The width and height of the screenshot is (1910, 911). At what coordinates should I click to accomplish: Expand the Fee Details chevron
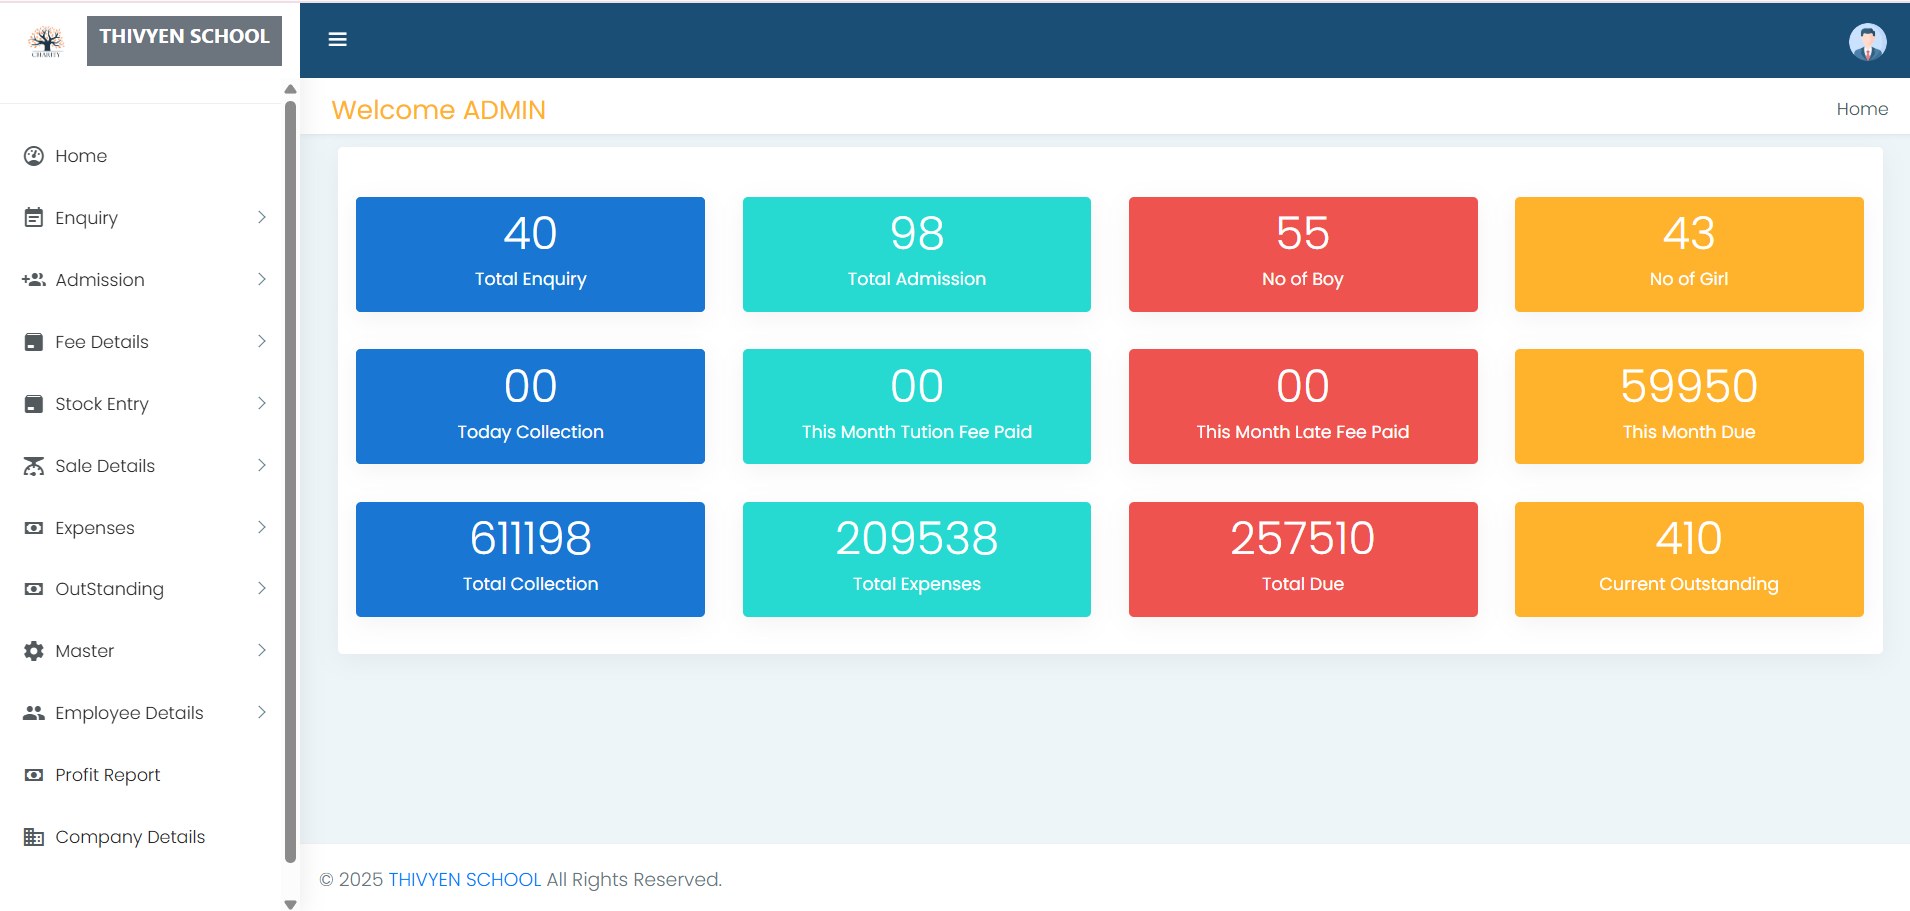(x=262, y=342)
